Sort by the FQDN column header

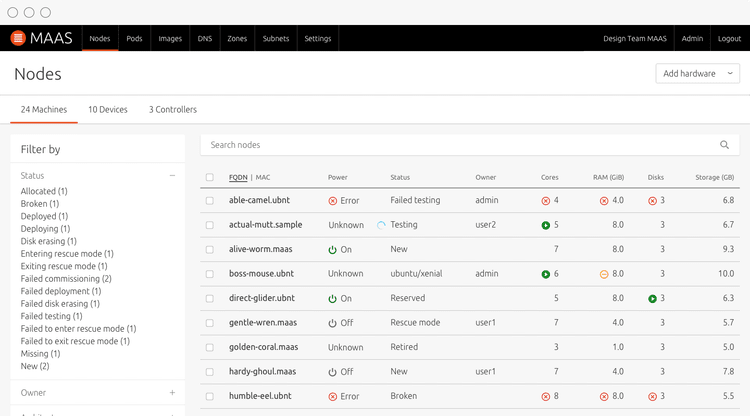[x=238, y=177]
